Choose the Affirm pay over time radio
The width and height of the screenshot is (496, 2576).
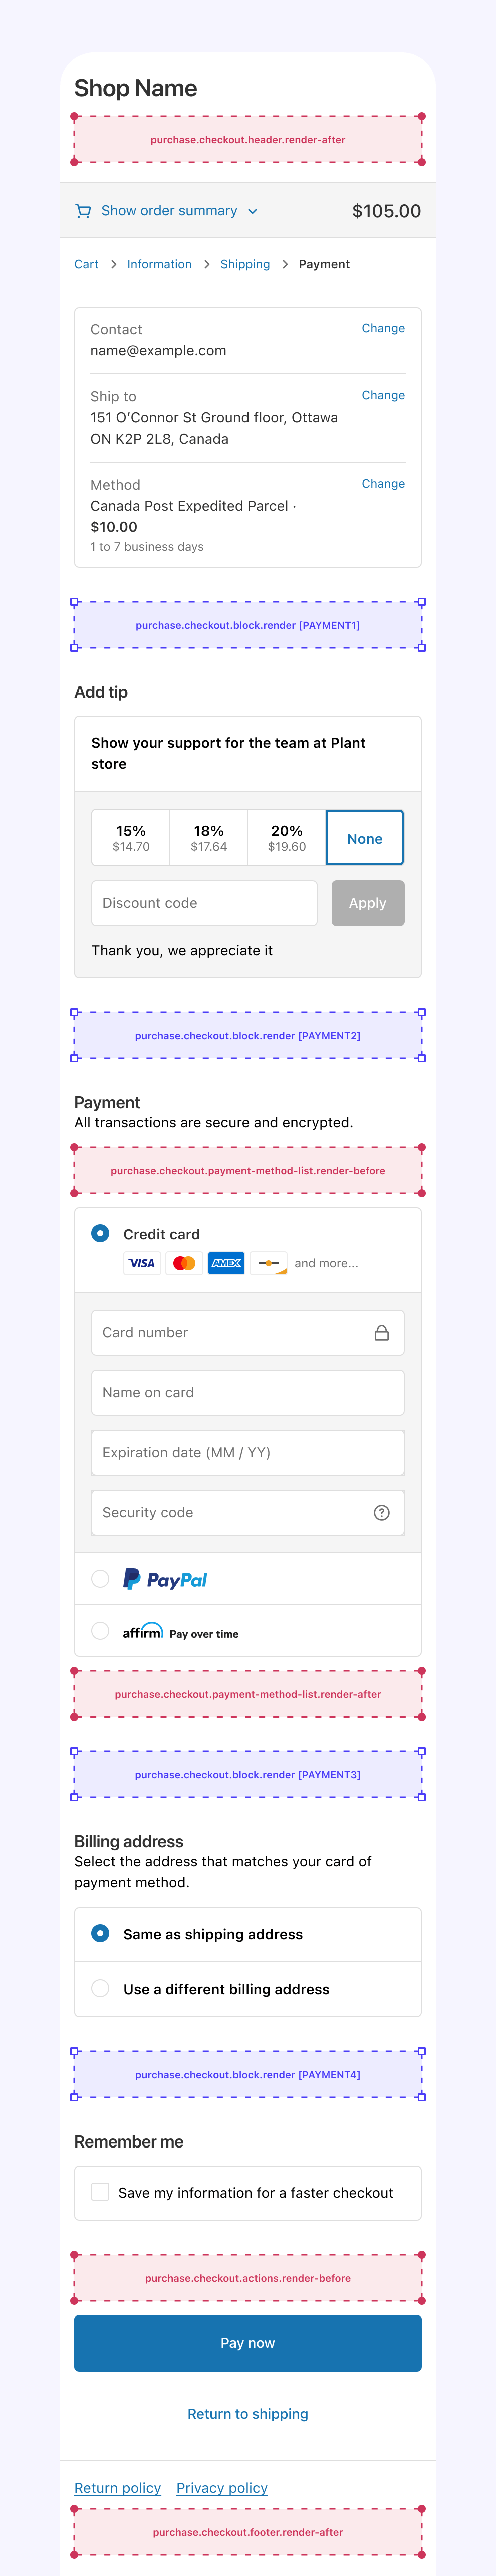(x=100, y=1631)
